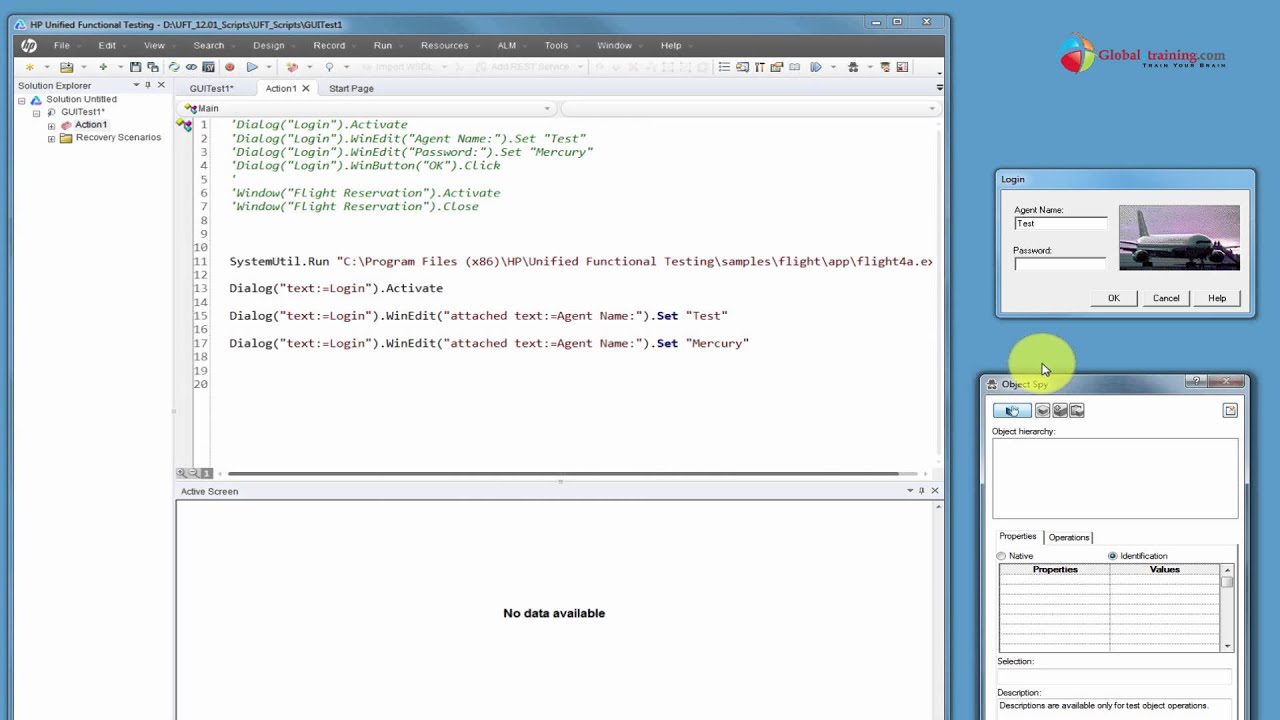This screenshot has width=1280, height=720.
Task: Click the Record red circle button
Action: pos(229,67)
